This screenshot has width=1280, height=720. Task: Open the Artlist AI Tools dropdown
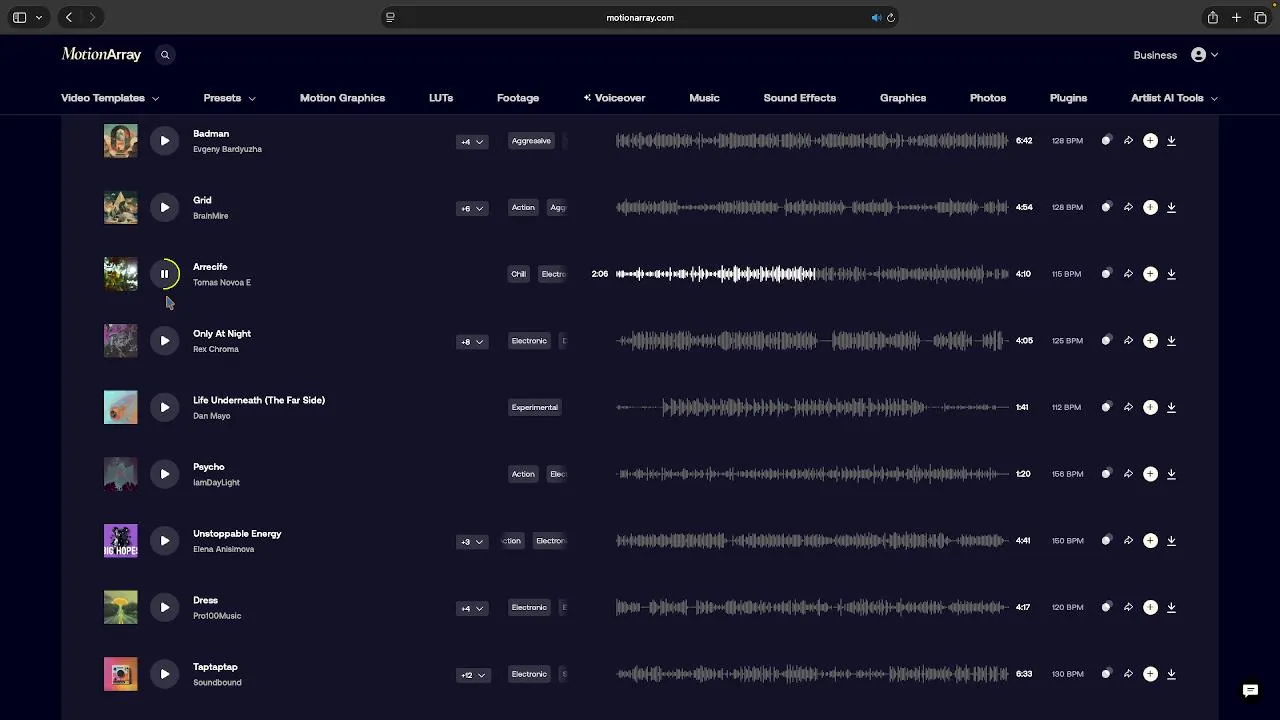[x=1174, y=98]
